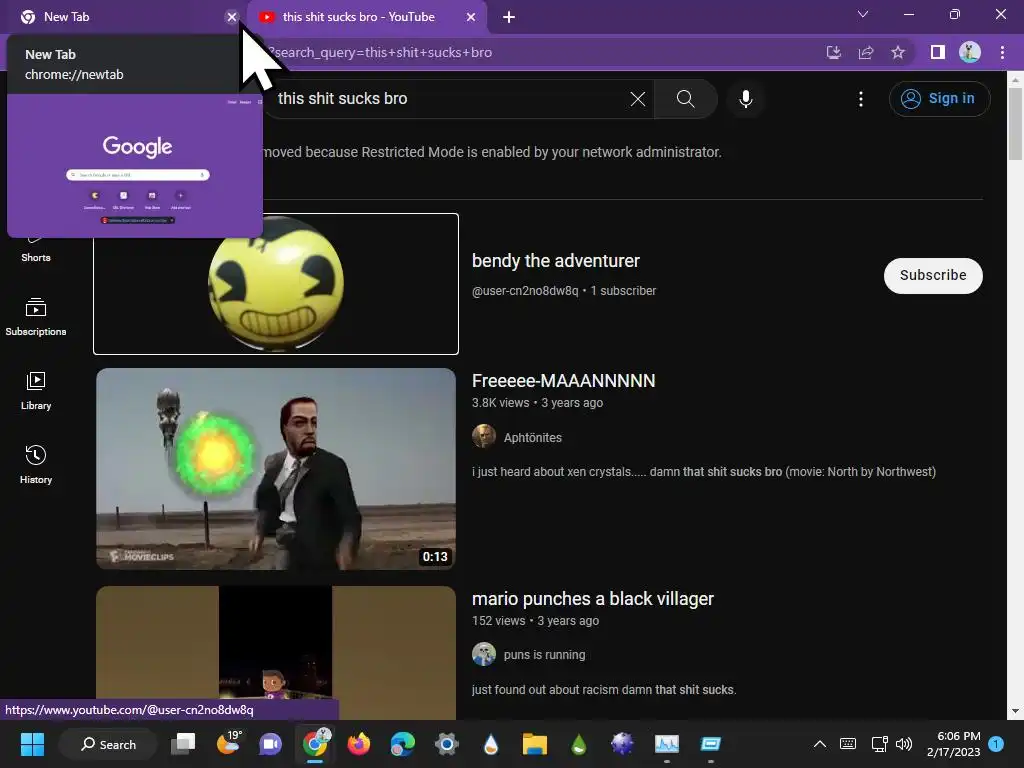Run YouTube search with magnifier button
The width and height of the screenshot is (1024, 768).
pos(686,99)
